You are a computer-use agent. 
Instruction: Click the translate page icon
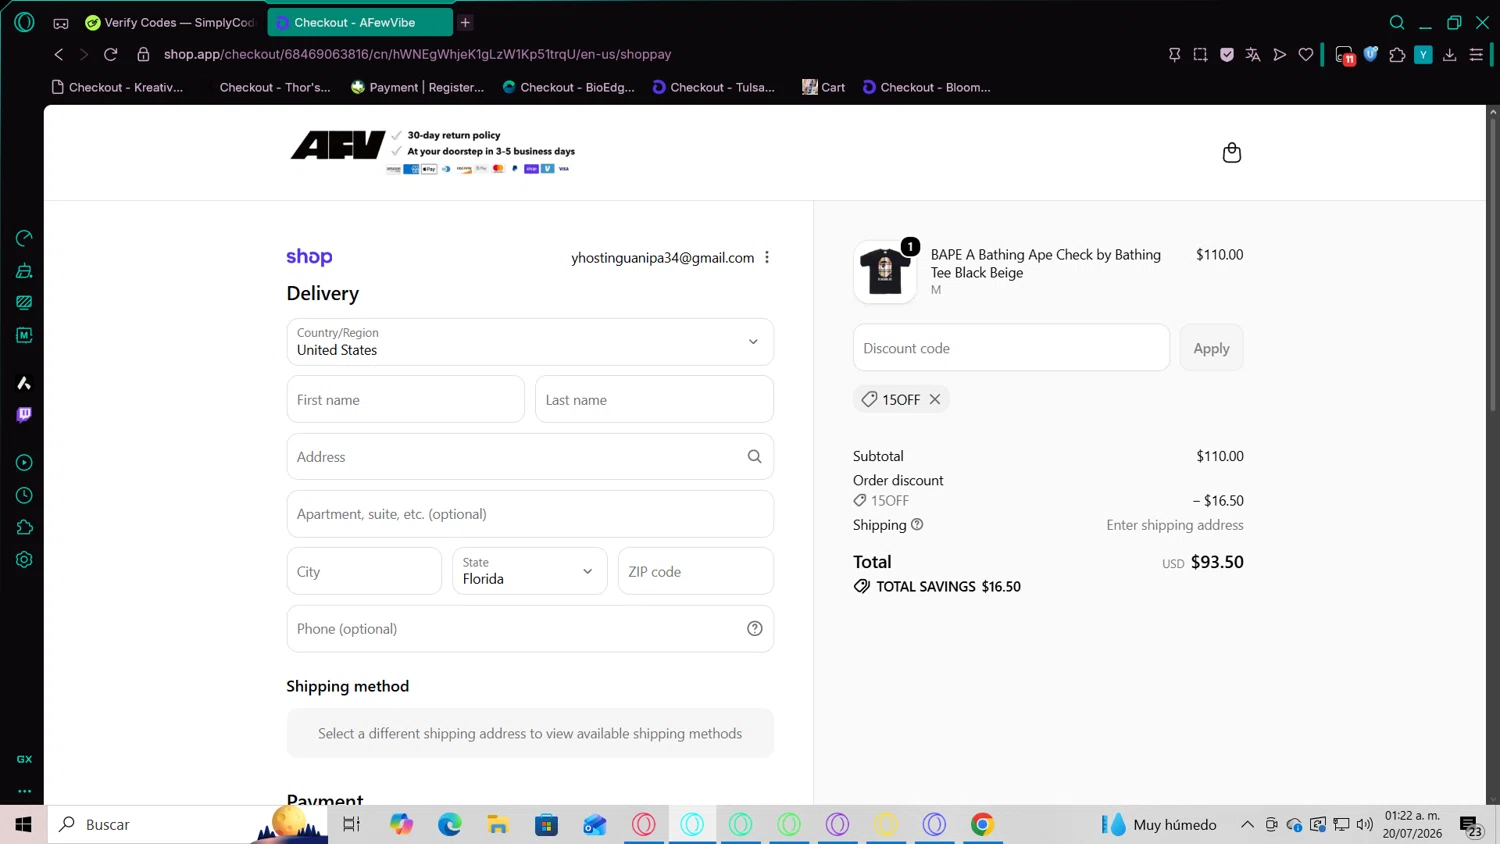pyautogui.click(x=1253, y=55)
